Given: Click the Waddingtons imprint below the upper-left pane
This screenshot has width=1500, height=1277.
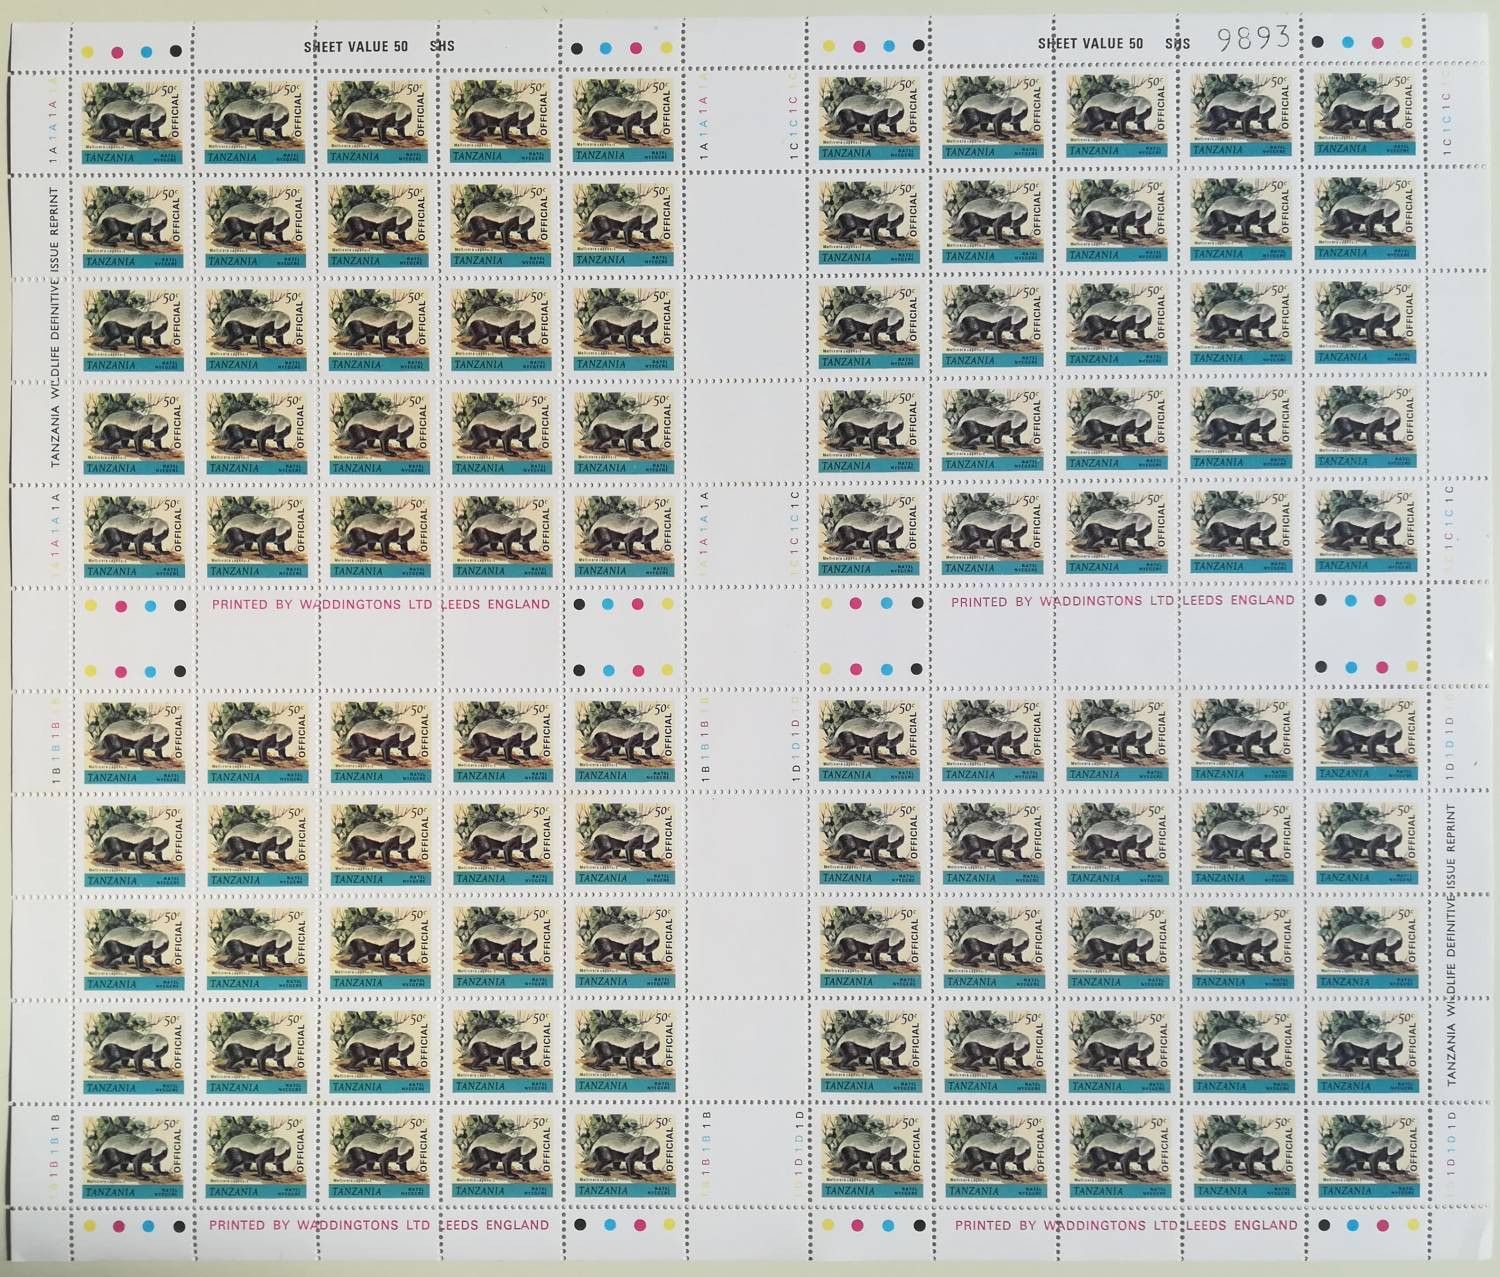Looking at the screenshot, I should pyautogui.click(x=379, y=604).
